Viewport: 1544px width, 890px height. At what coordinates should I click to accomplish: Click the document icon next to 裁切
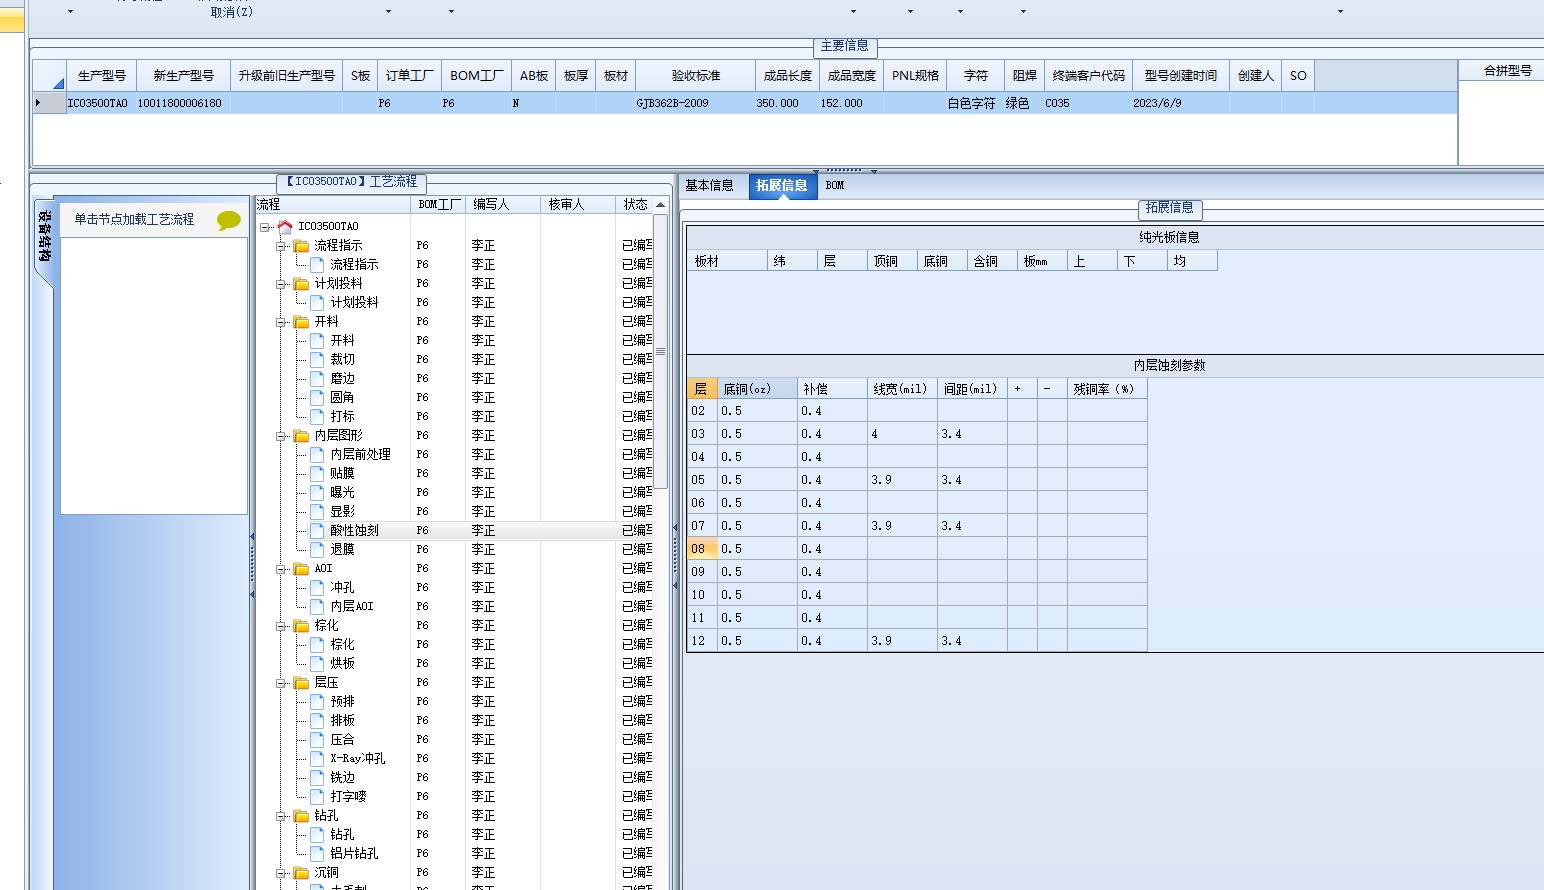coord(317,360)
